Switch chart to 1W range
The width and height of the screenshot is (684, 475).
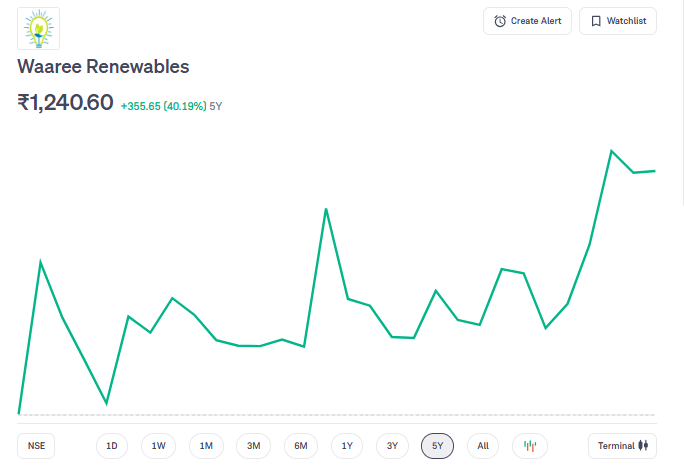click(159, 445)
